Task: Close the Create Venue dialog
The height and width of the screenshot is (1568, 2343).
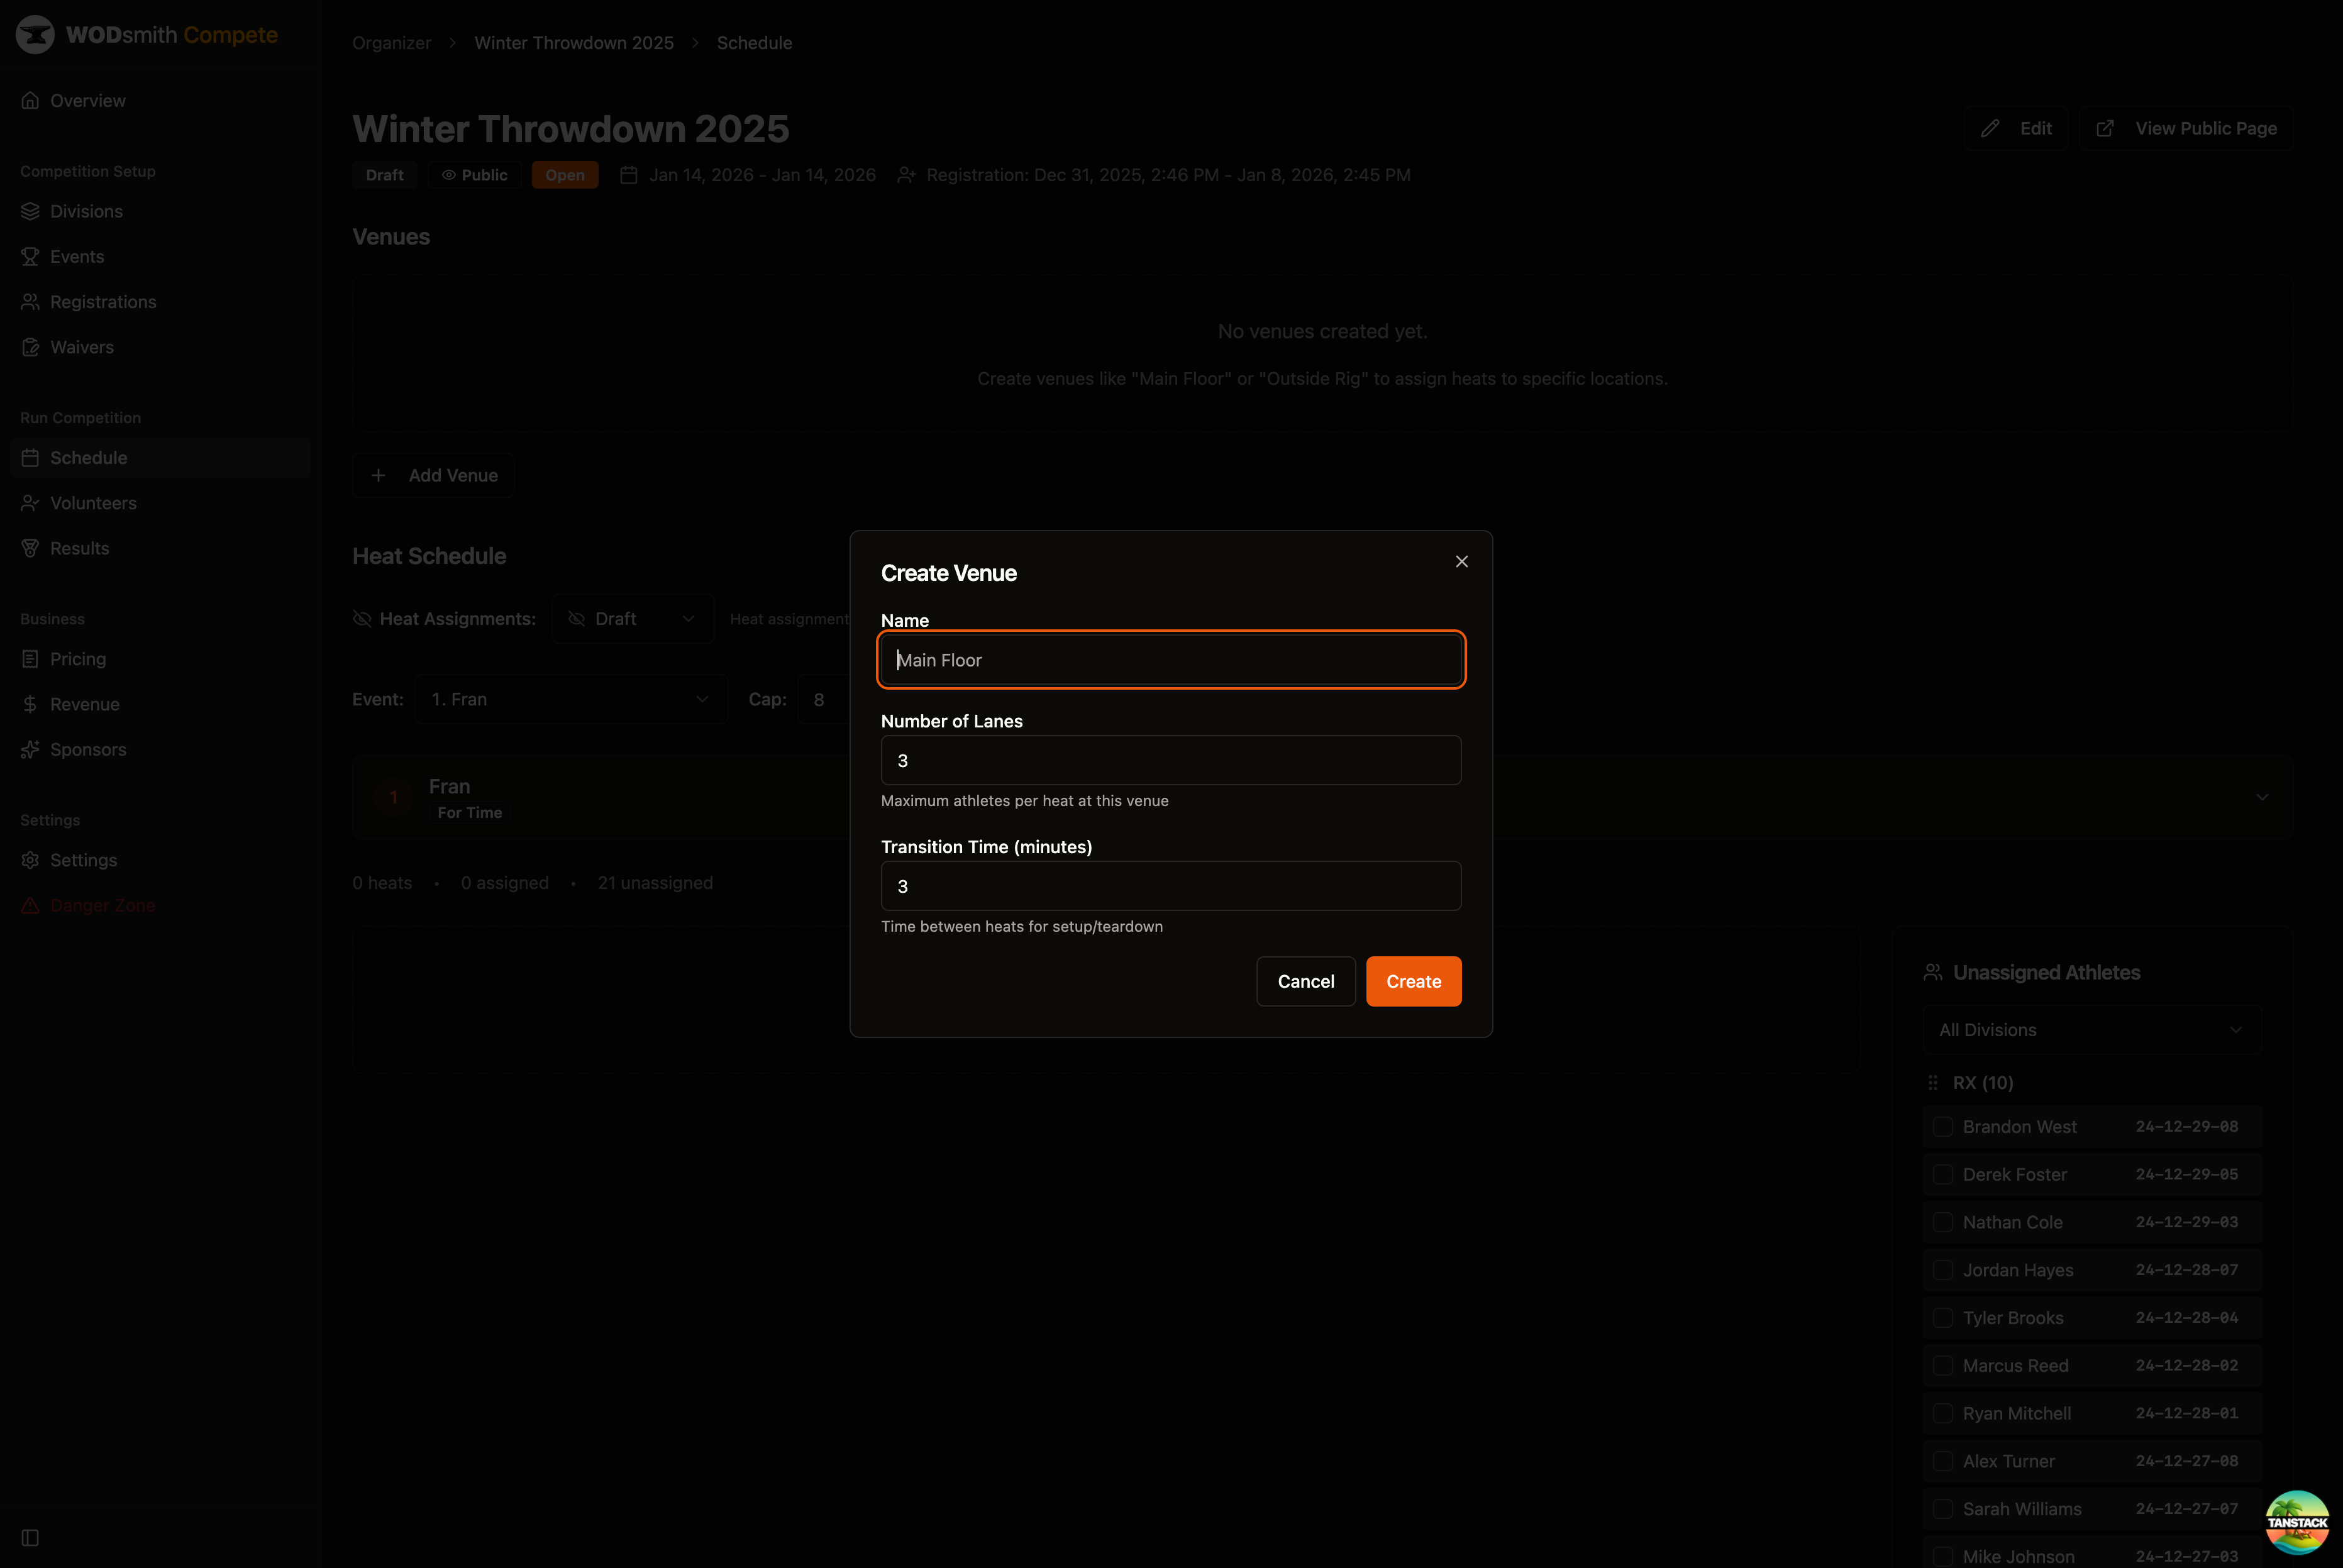Action: tap(1462, 561)
